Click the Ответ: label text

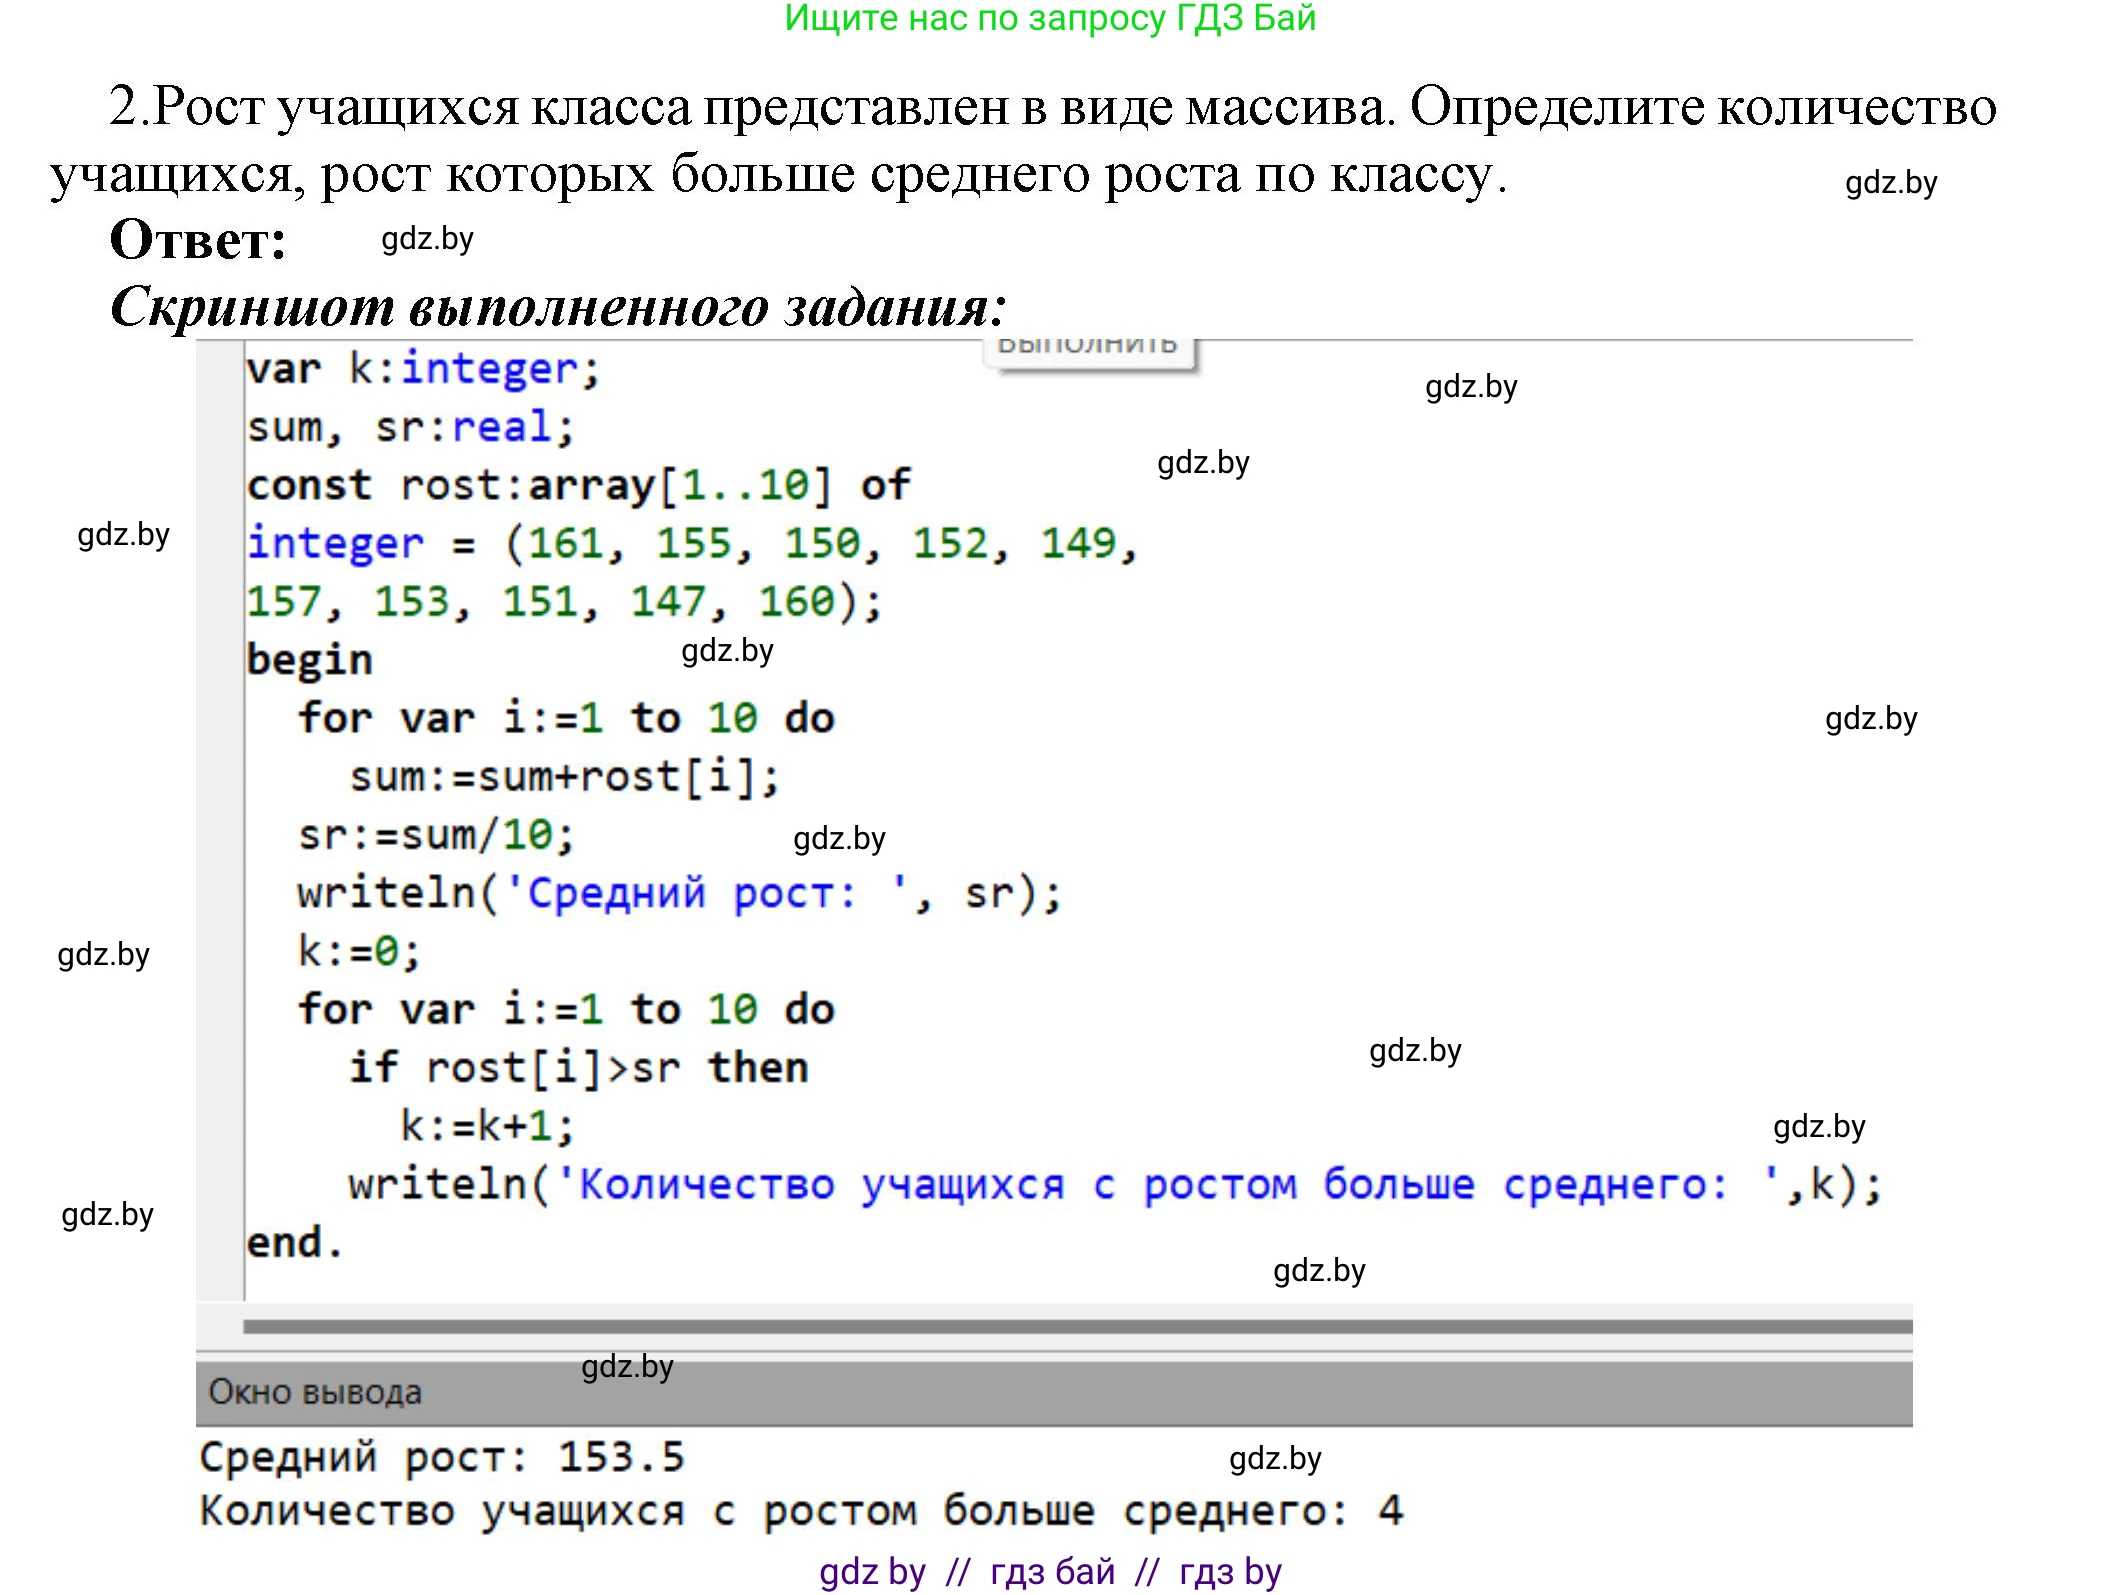point(197,240)
